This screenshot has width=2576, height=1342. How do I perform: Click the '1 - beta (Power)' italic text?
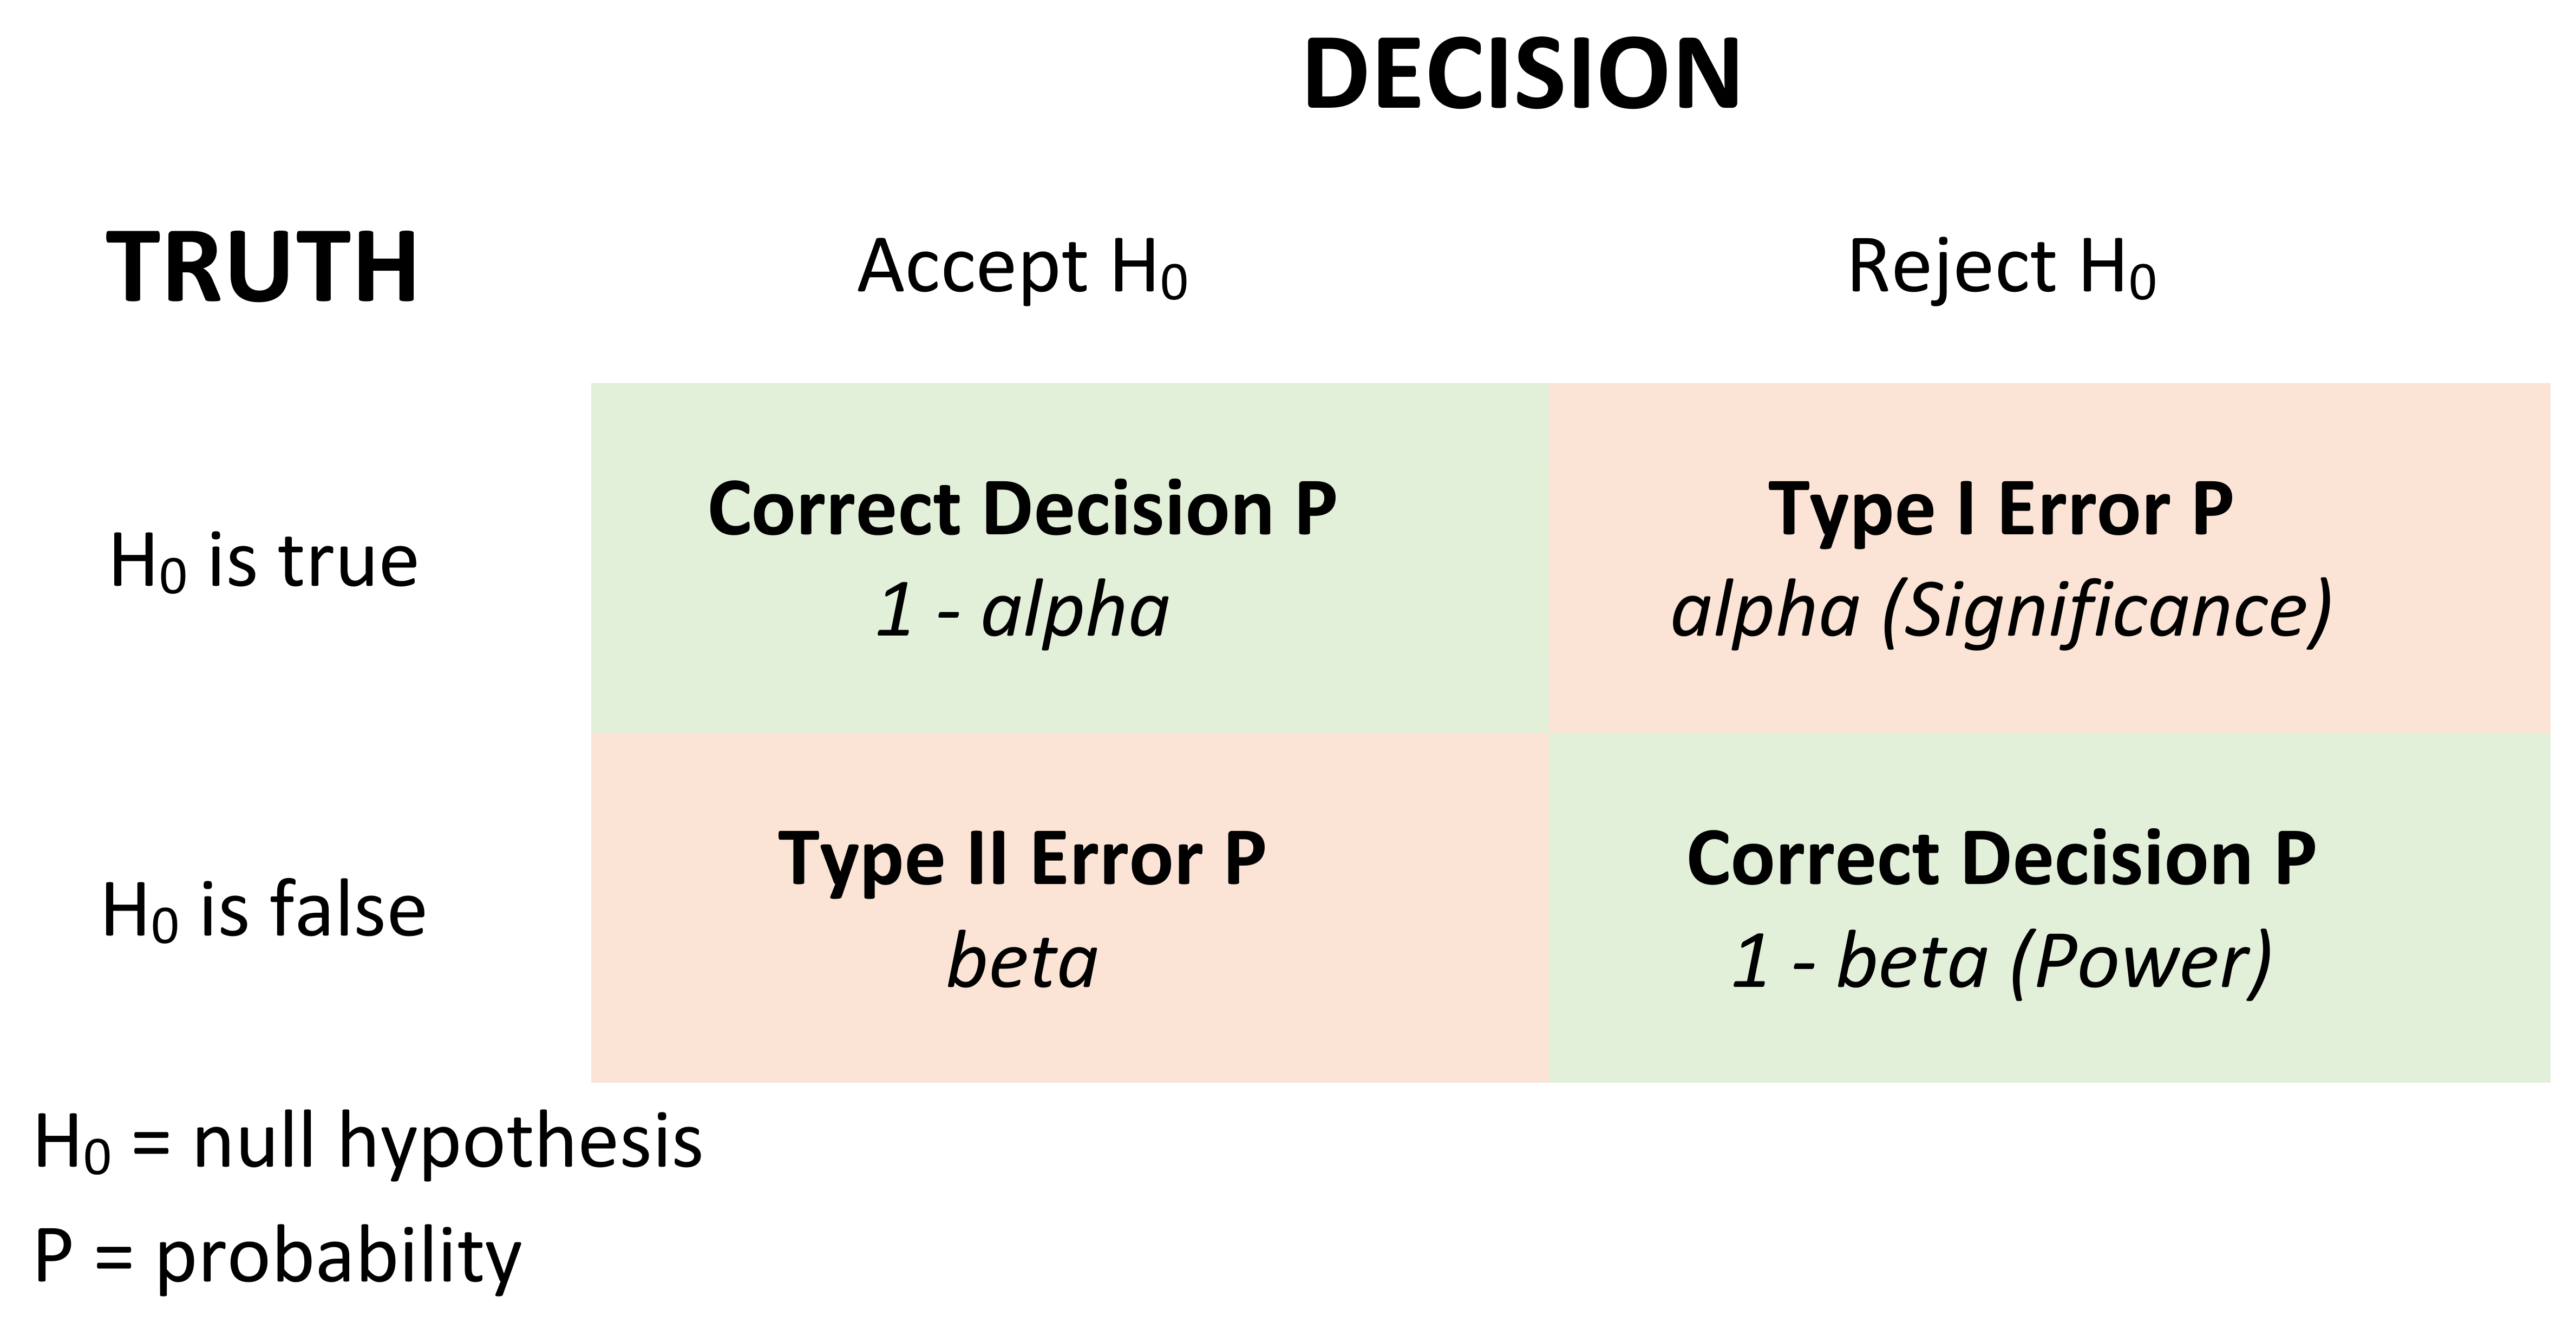[x=2001, y=962]
